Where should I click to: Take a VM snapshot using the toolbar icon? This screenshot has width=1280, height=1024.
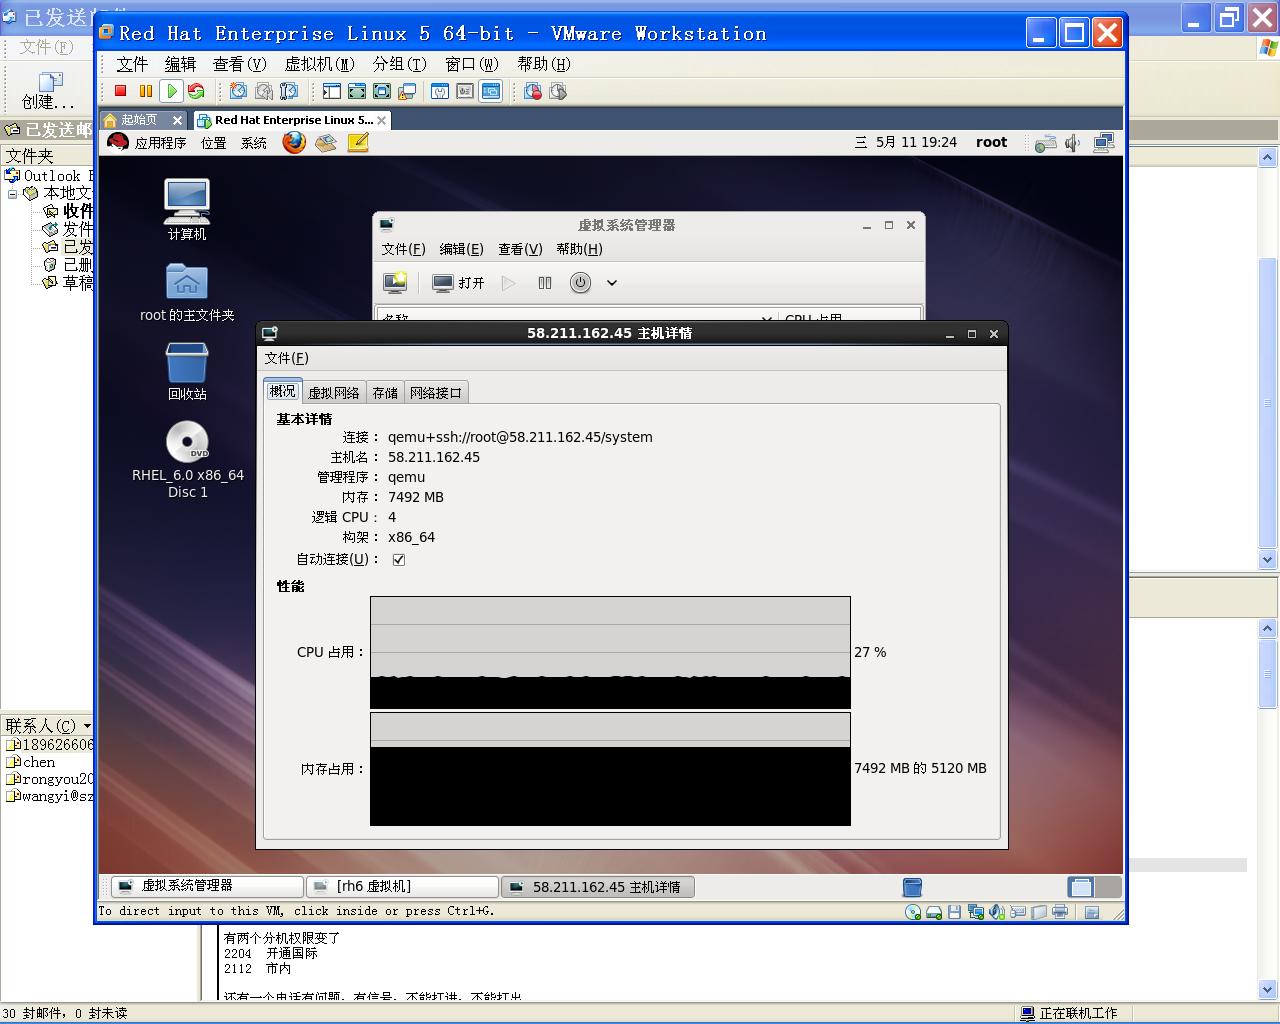238,91
